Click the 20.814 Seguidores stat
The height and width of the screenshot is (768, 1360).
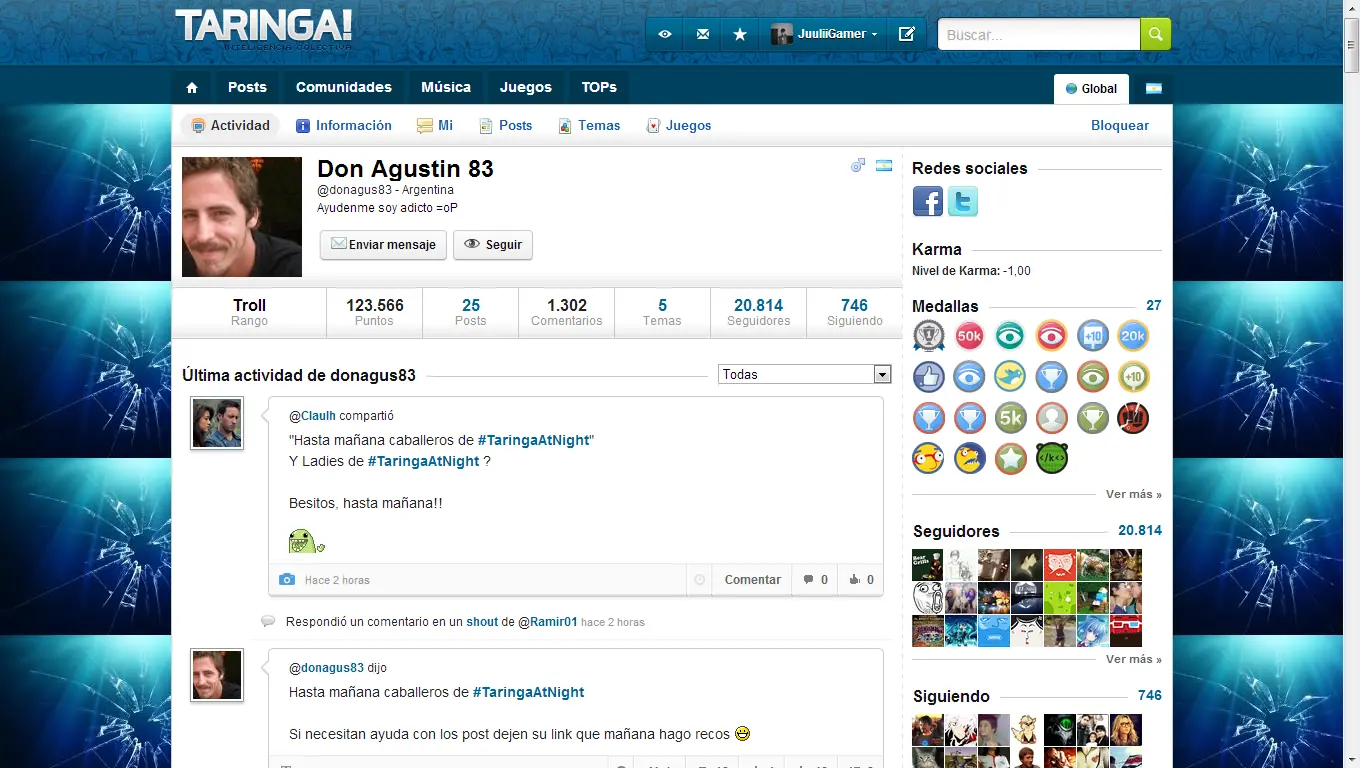[758, 312]
